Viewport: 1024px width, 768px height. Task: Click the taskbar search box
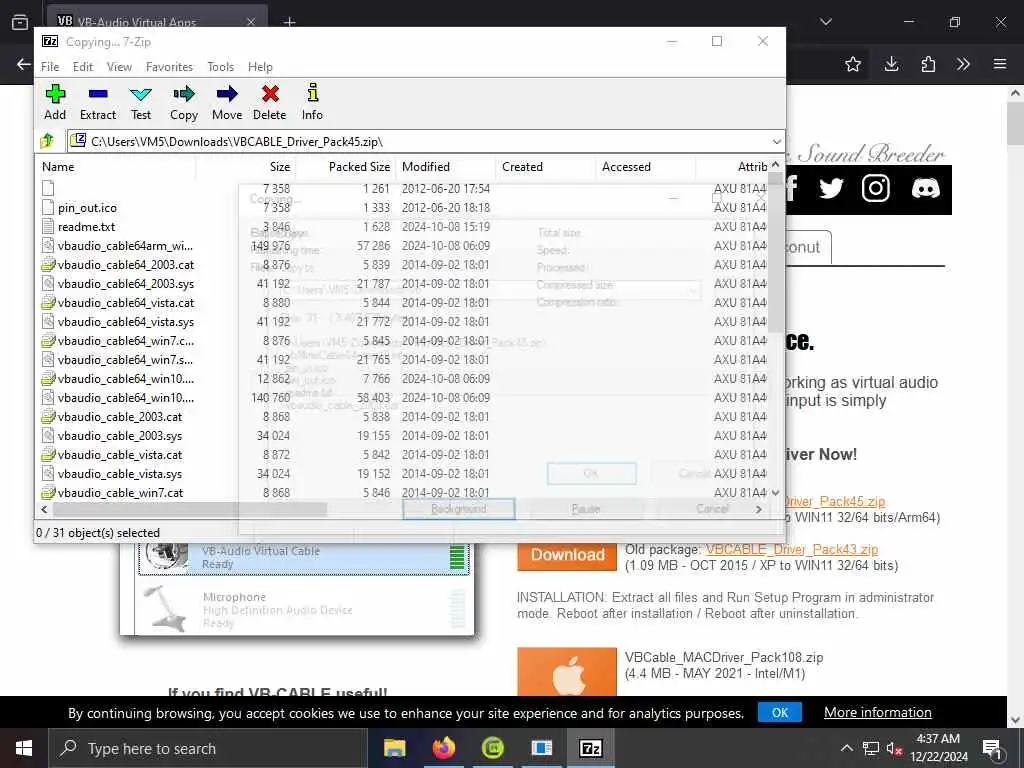point(208,748)
